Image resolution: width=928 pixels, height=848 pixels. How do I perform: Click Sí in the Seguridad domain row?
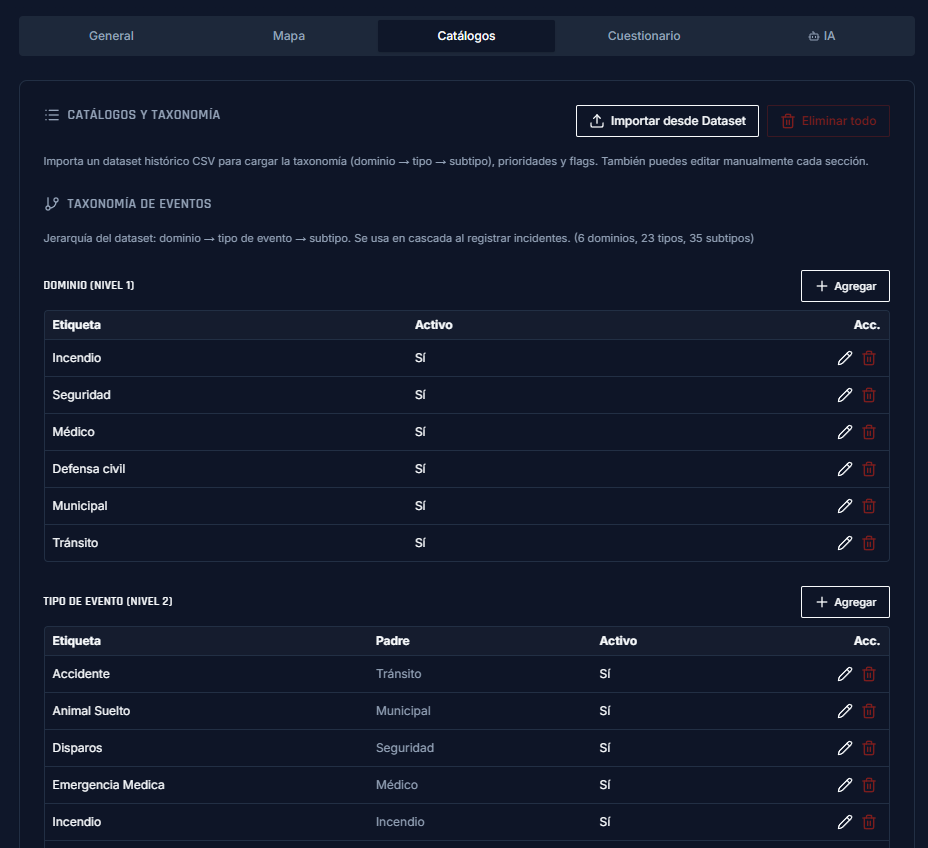coord(420,395)
